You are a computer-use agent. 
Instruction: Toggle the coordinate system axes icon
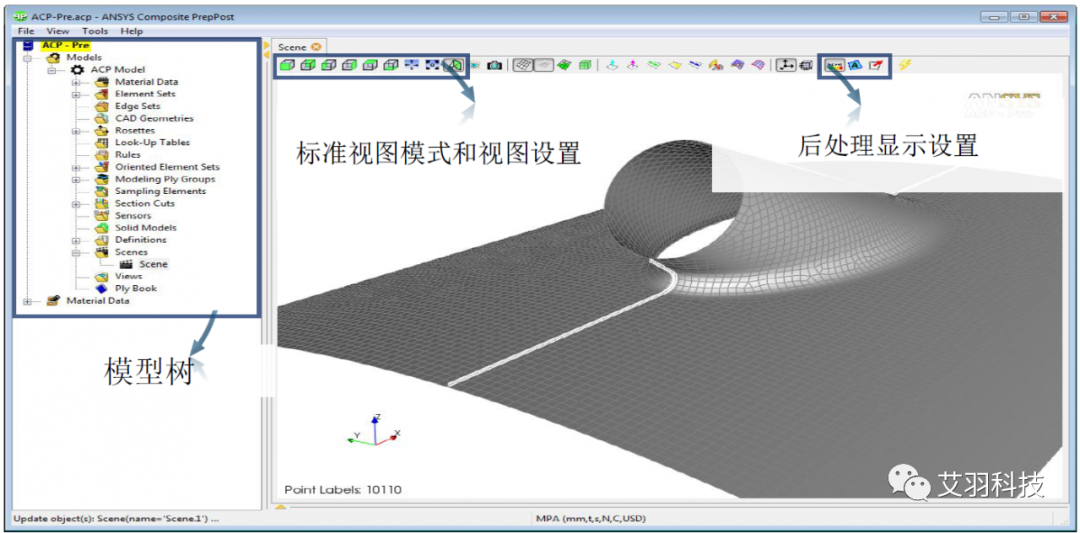pos(787,65)
